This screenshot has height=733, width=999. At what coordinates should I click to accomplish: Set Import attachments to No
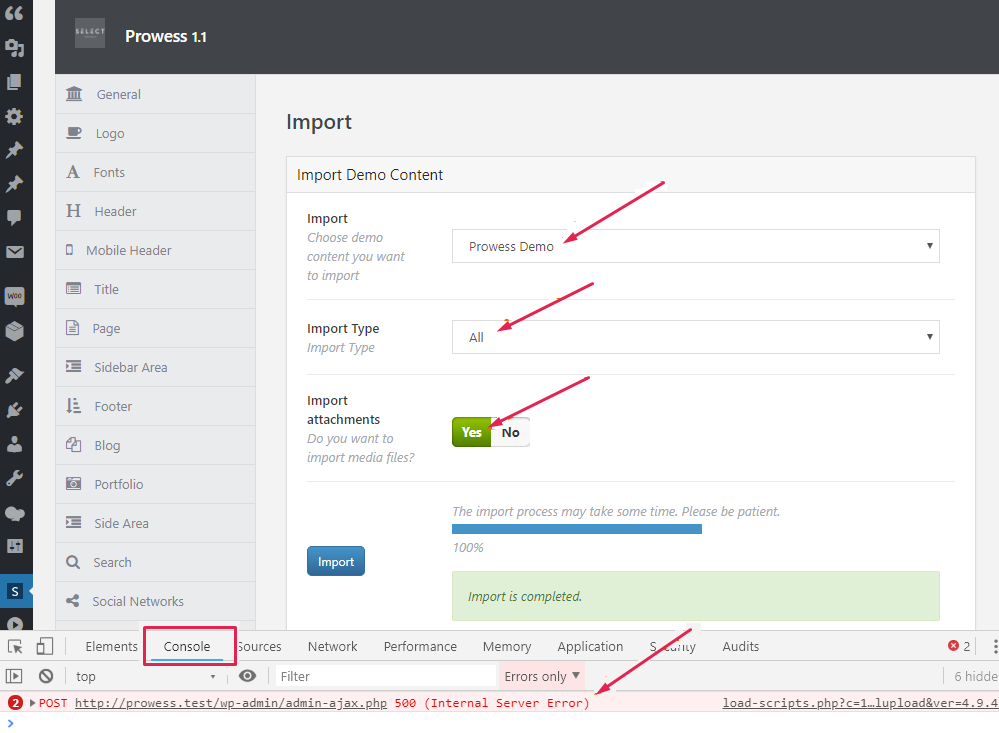(x=510, y=432)
